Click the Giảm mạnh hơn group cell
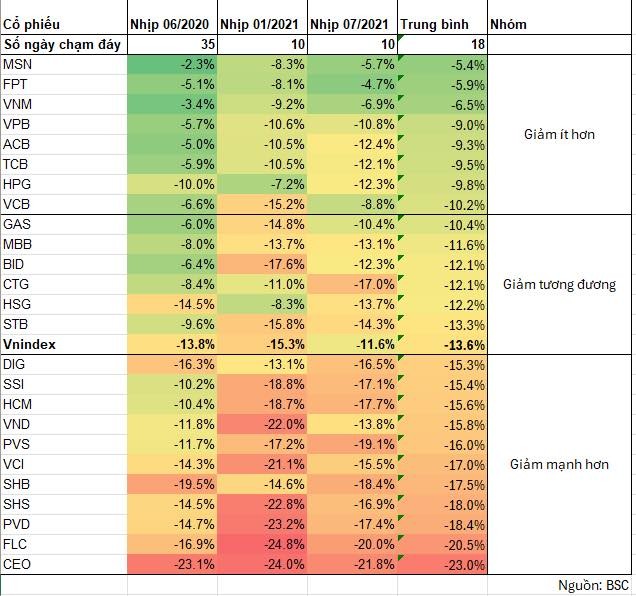This screenshot has height=596, width=636. 560,464
